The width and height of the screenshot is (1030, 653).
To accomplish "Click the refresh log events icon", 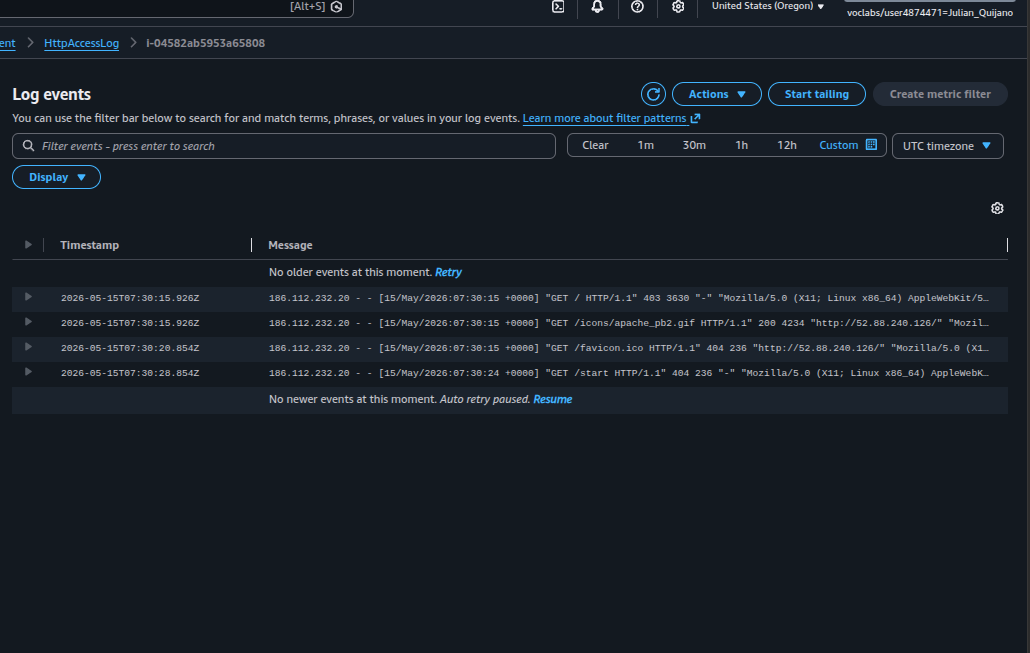I will click(653, 94).
